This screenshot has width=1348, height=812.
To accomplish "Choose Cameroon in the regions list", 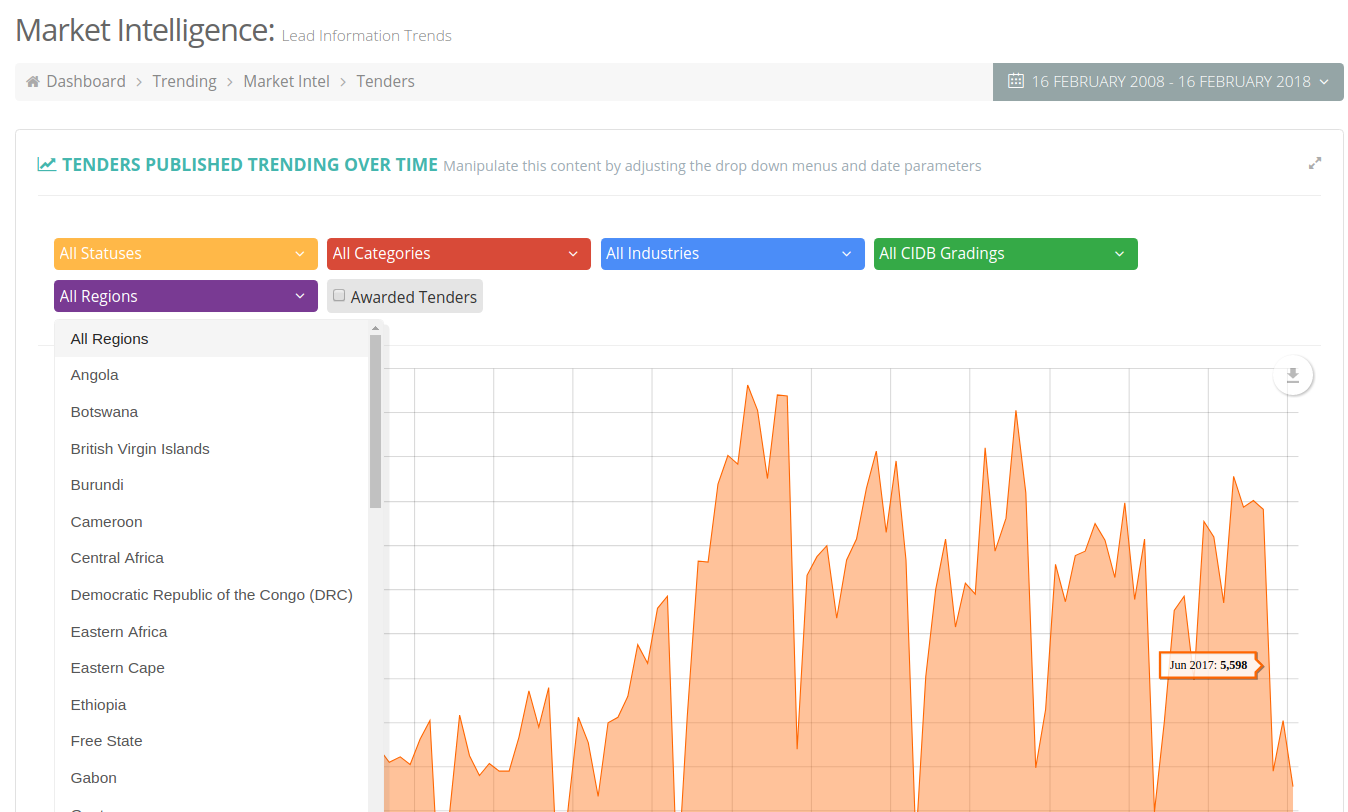I will (212, 522).
